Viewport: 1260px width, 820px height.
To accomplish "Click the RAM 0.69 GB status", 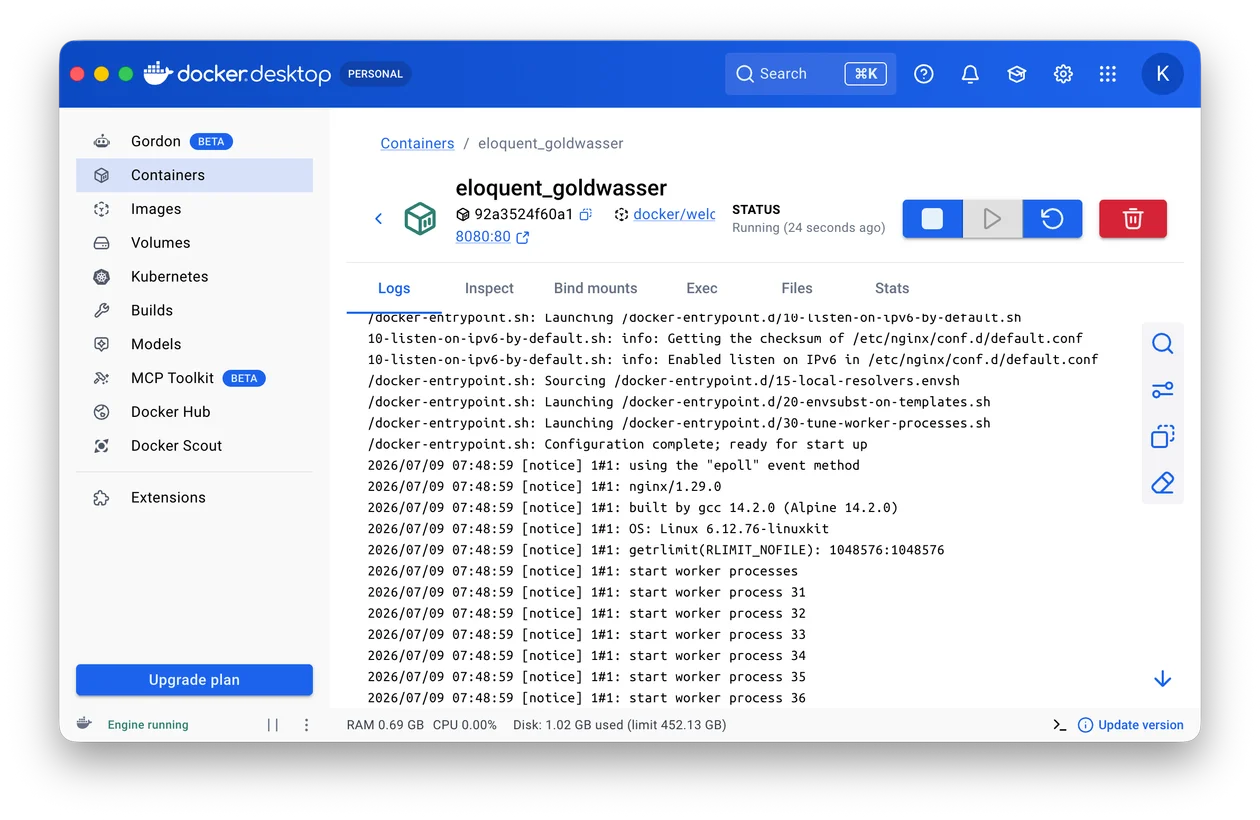I will pos(385,725).
